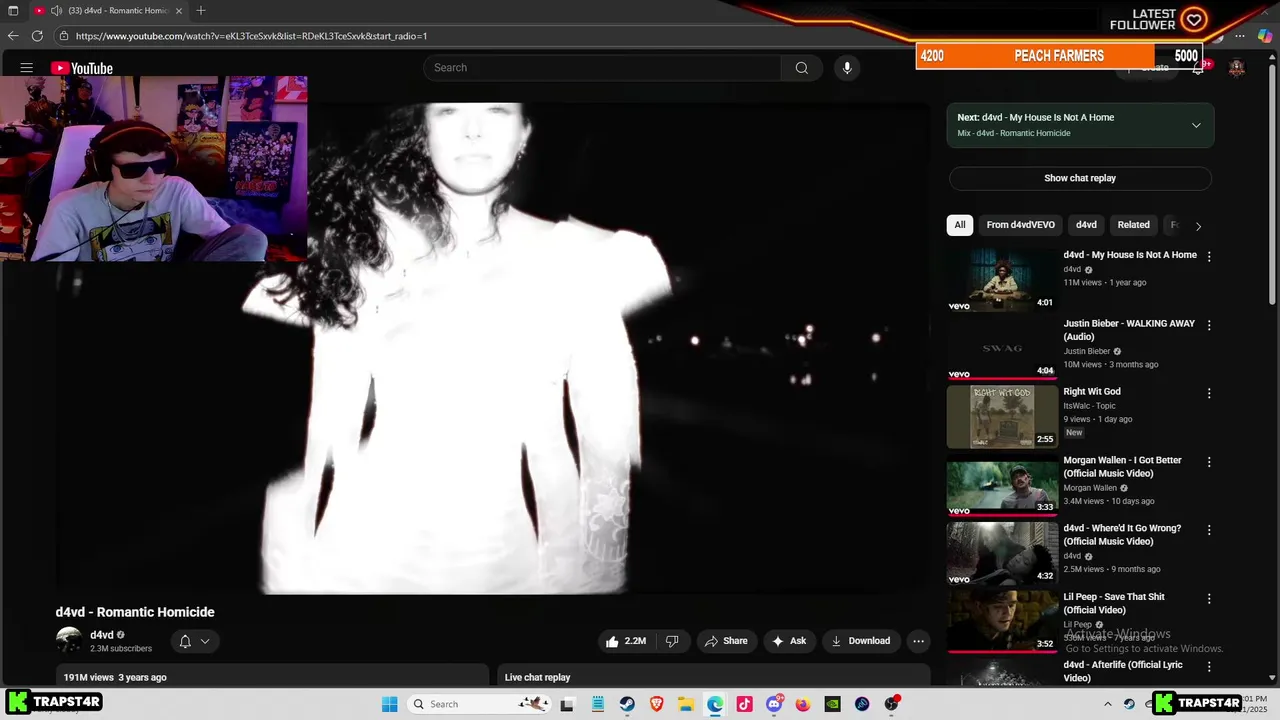Click the YouTube search input field
This screenshot has height=720, width=1280.
click(x=603, y=68)
